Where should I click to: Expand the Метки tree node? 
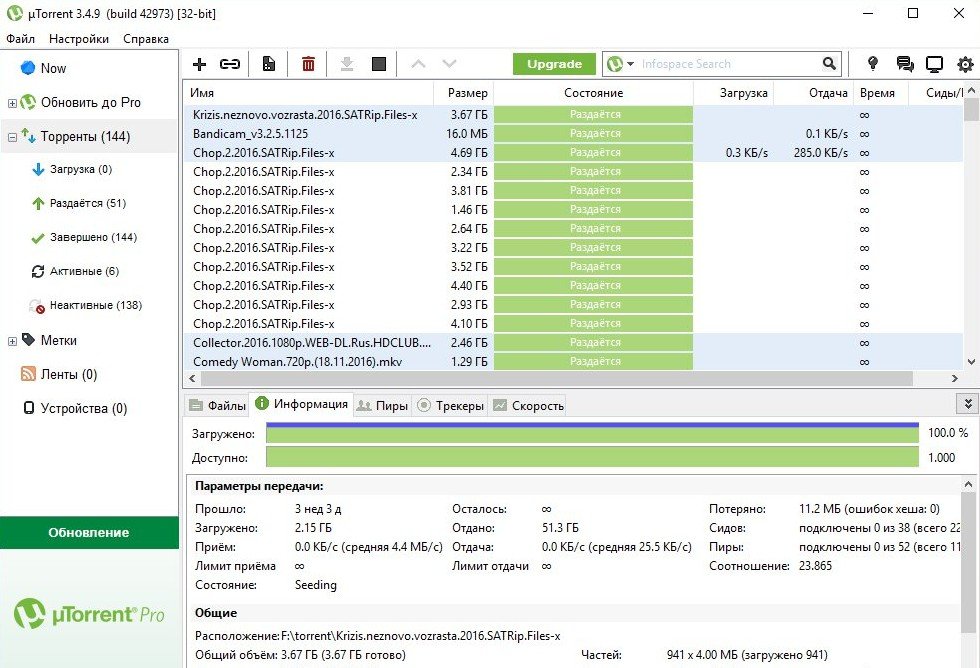(12, 341)
